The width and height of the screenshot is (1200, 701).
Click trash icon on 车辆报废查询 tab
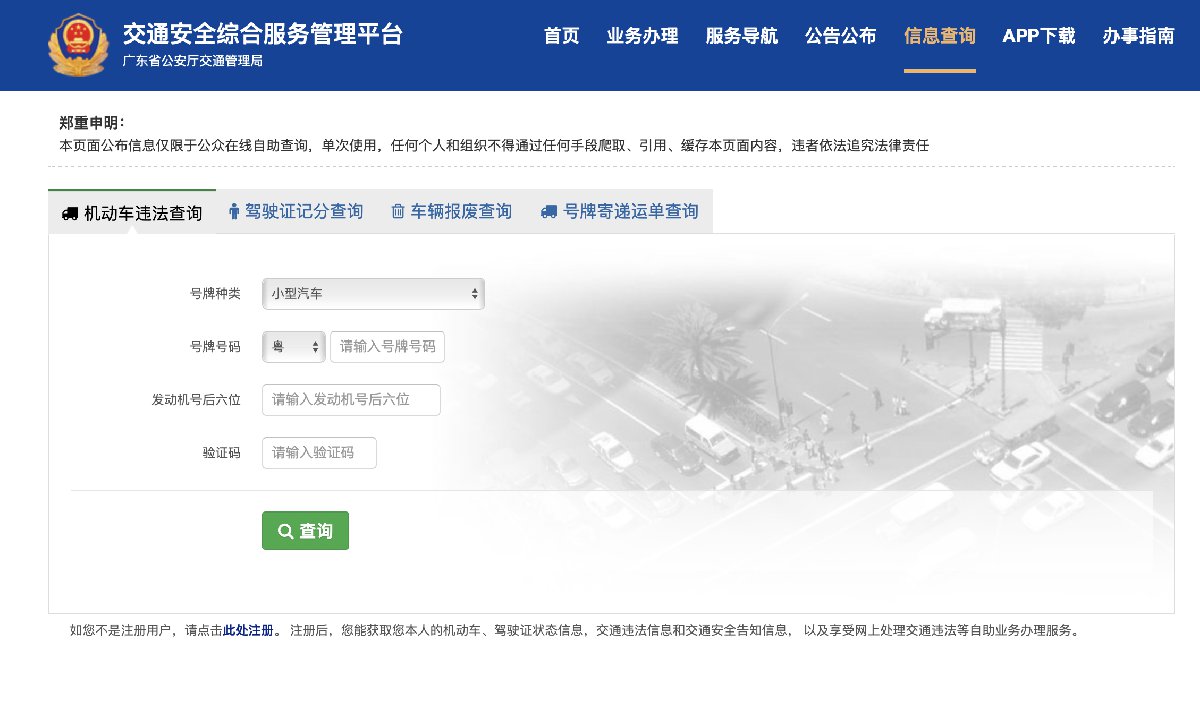click(398, 212)
